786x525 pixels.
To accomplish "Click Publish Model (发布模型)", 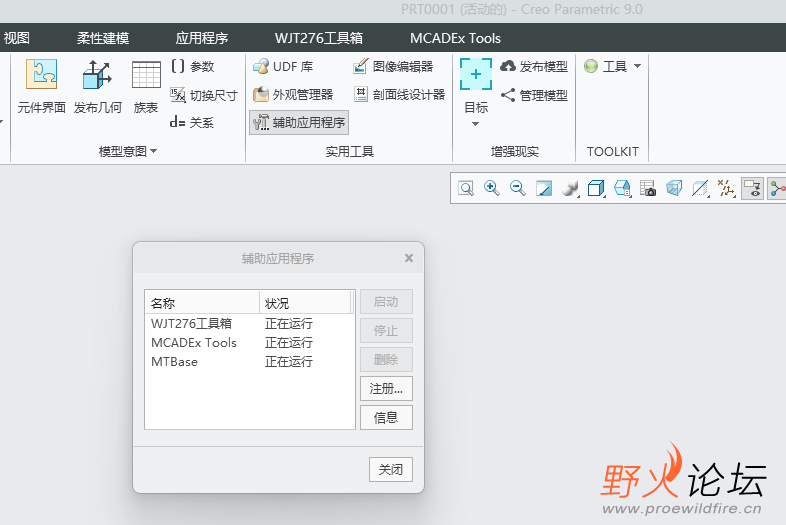I will point(534,66).
